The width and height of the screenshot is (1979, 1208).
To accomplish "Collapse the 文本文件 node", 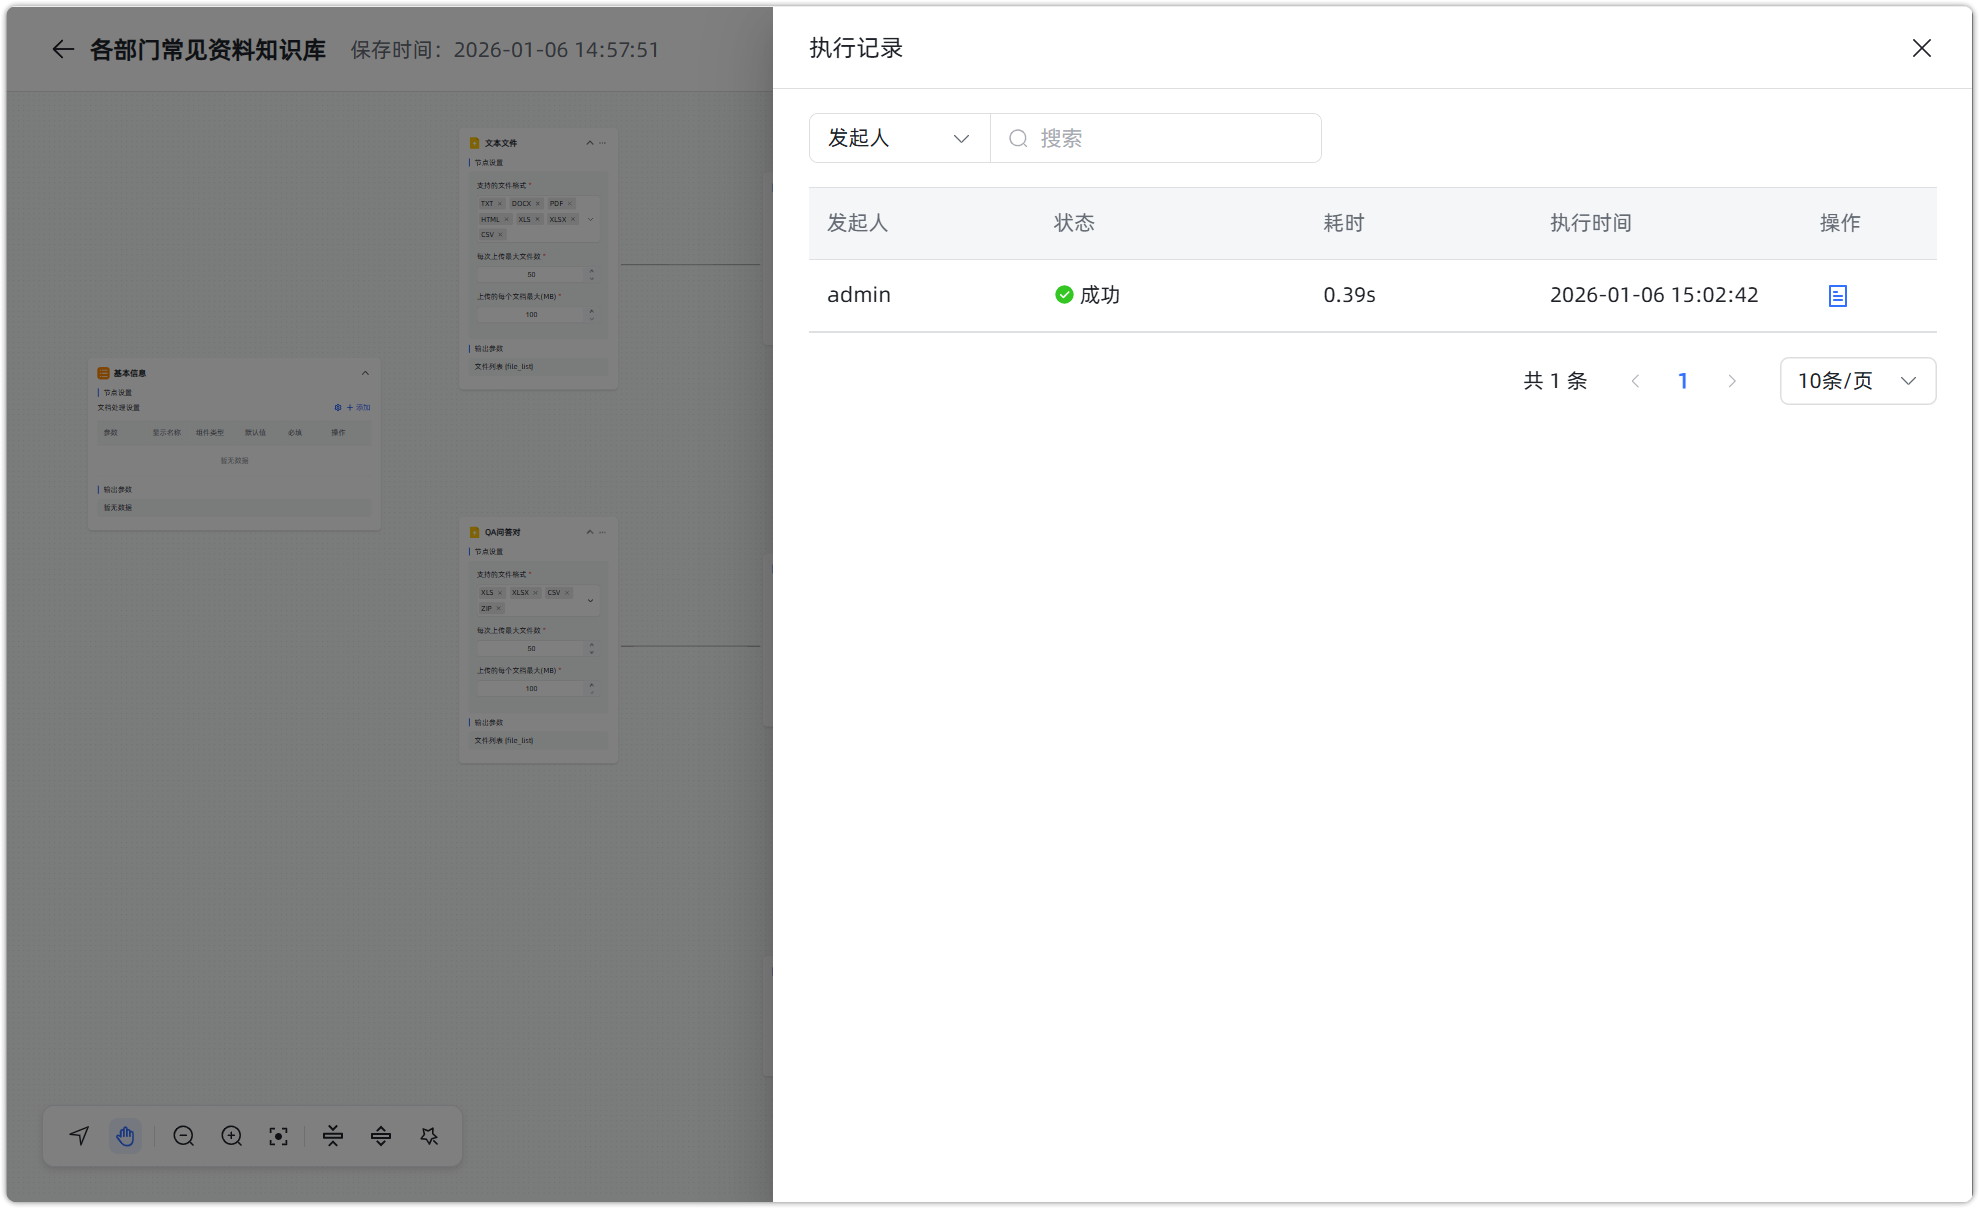I will coord(590,143).
